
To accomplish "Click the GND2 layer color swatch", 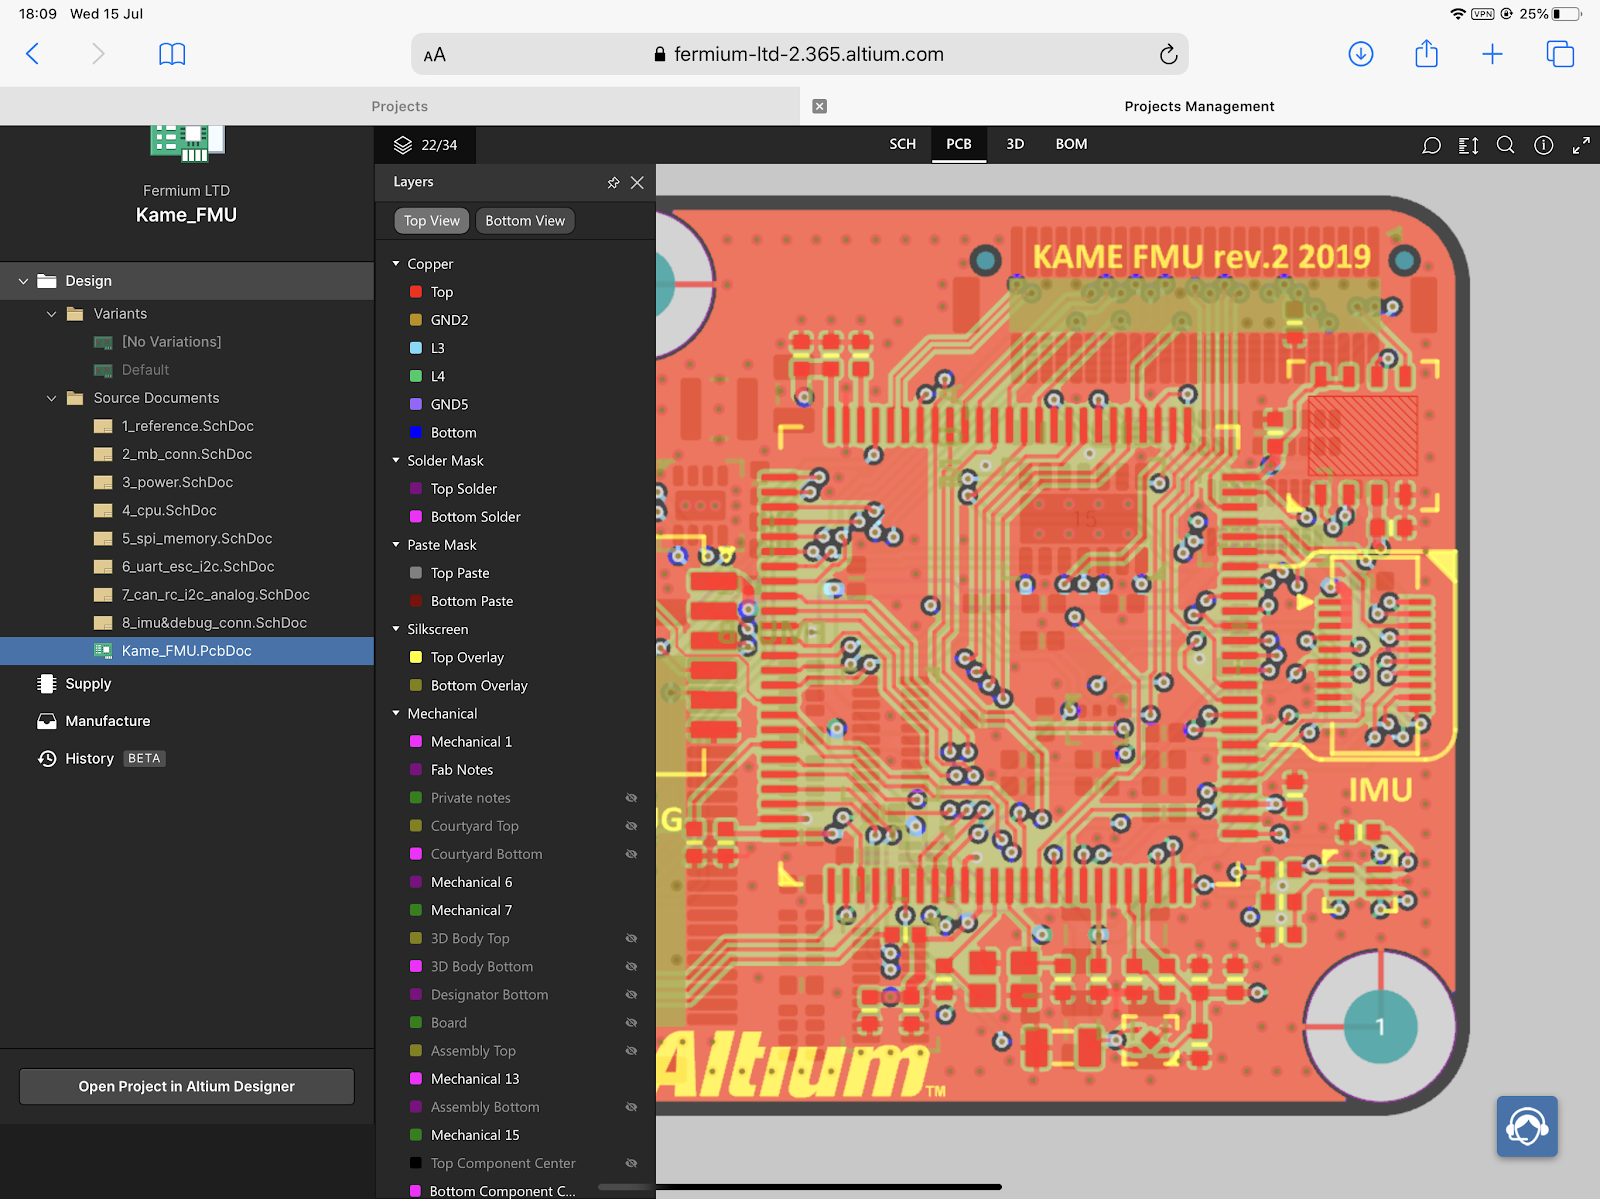I will pos(415,319).
